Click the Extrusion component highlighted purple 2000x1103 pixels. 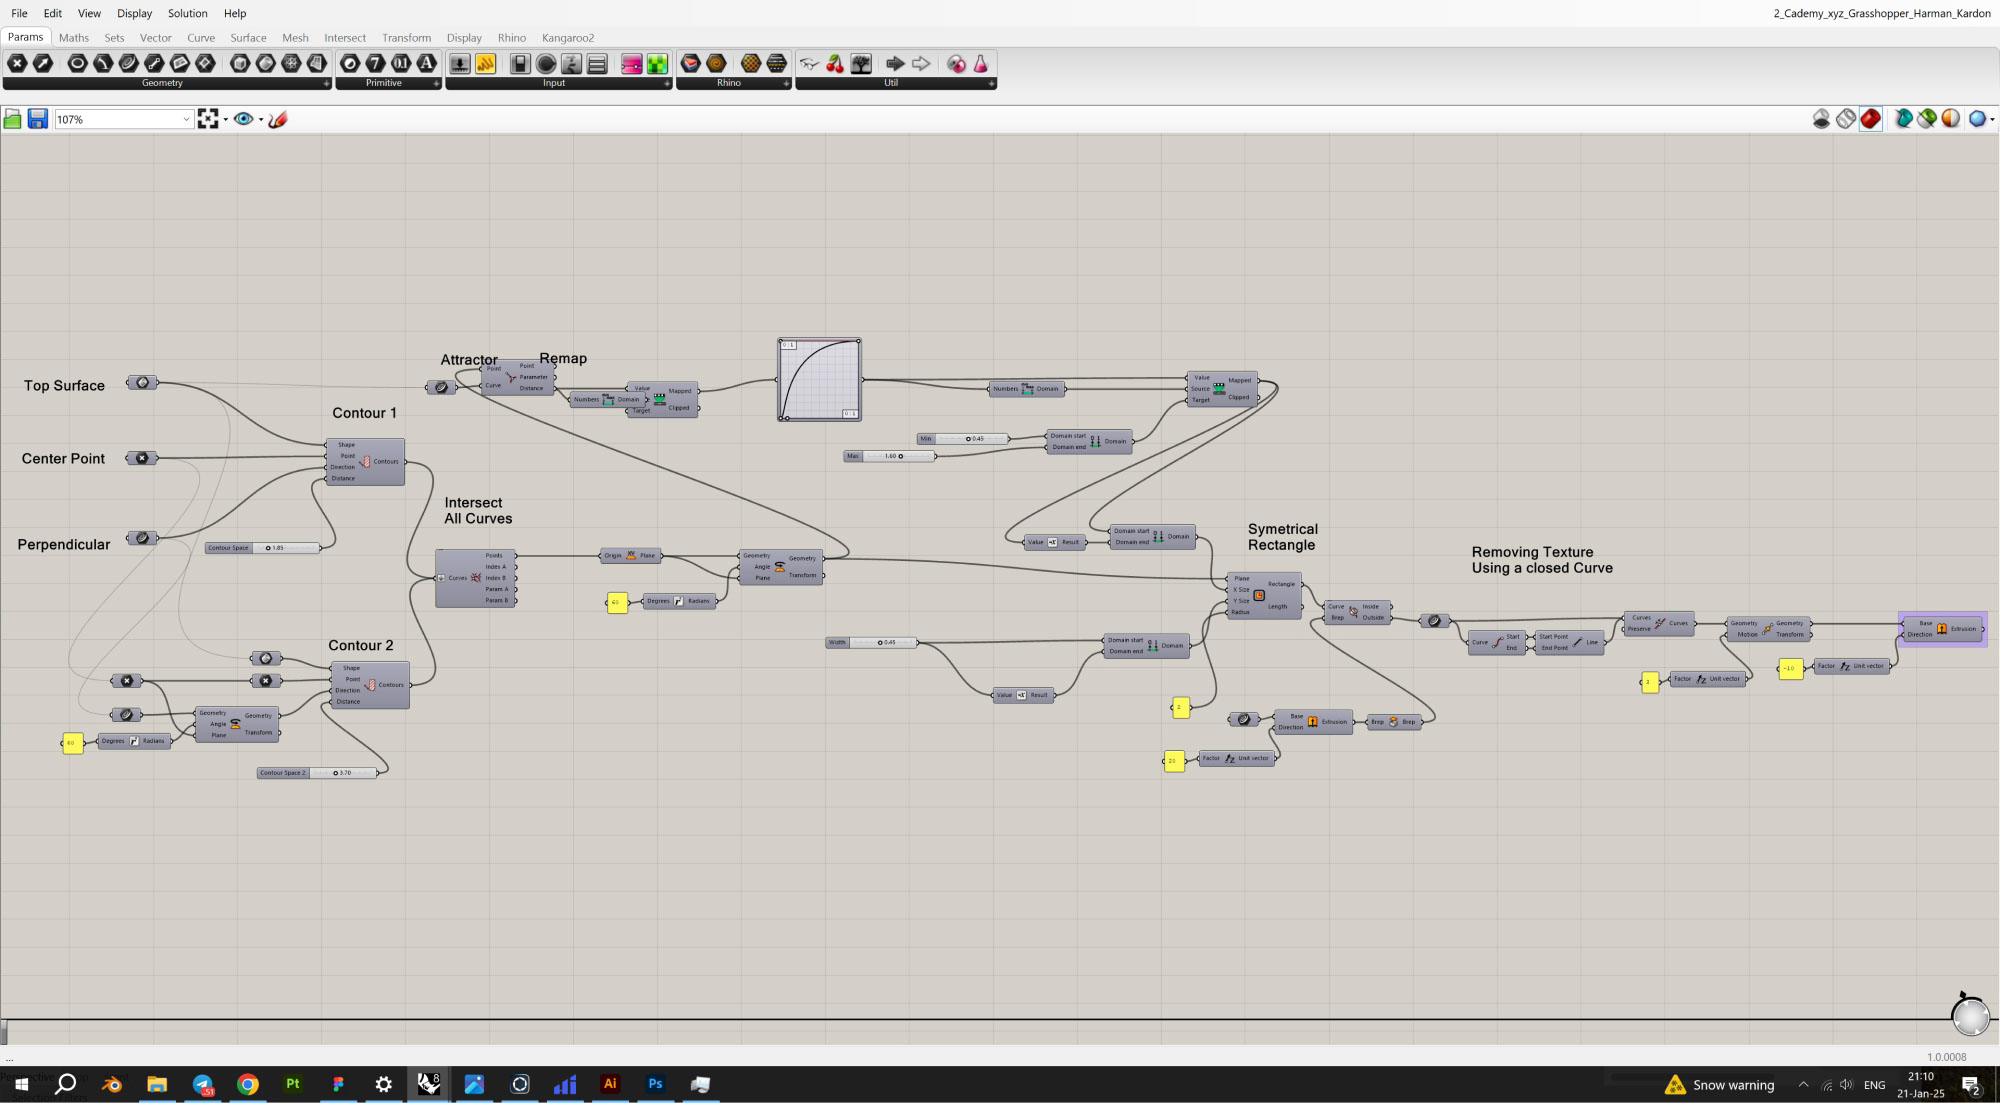(1941, 629)
